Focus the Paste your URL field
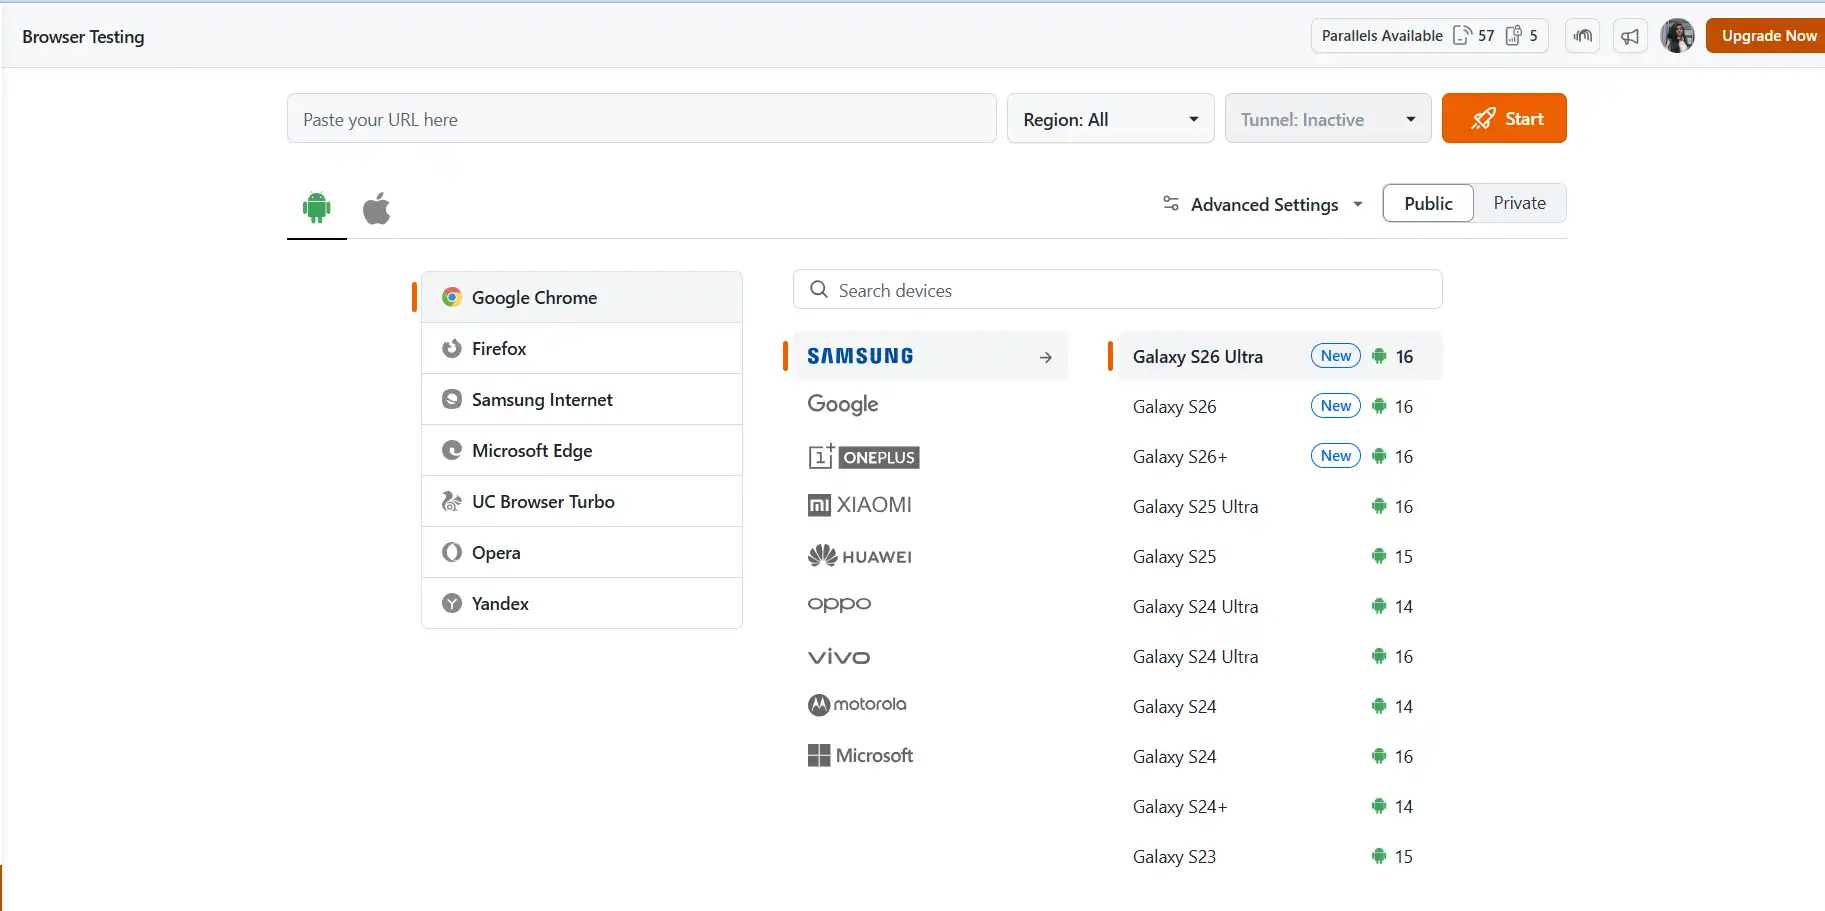The image size is (1825, 911). click(x=642, y=119)
